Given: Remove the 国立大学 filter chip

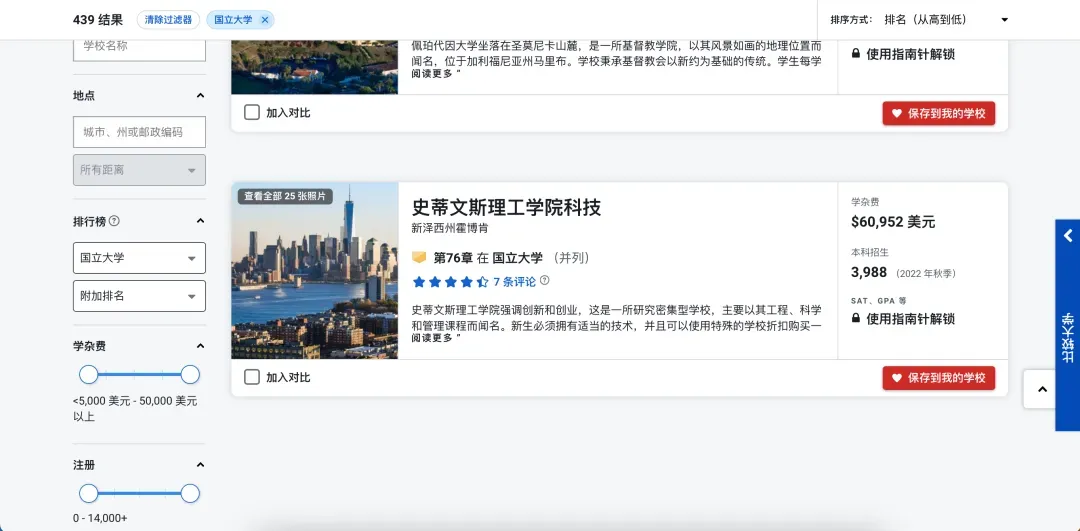Looking at the screenshot, I should (x=265, y=20).
